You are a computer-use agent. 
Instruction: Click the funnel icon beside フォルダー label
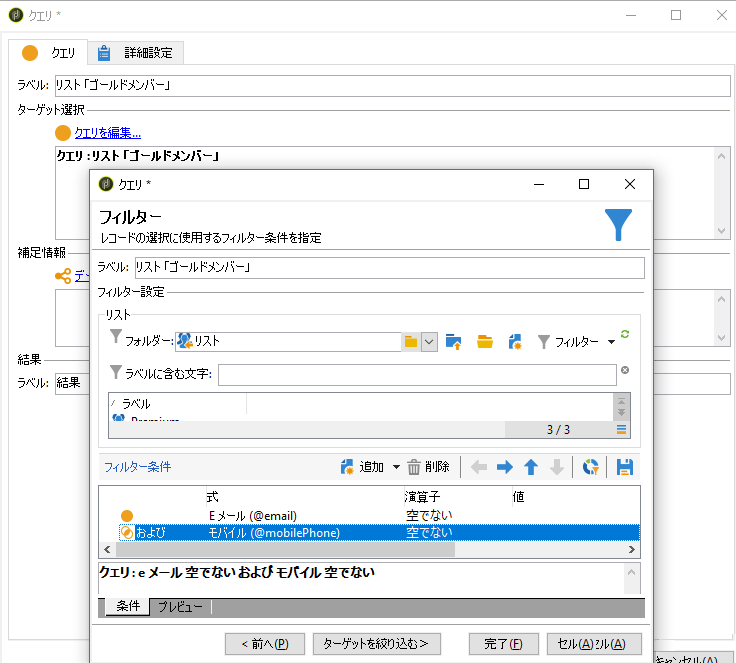click(115, 336)
